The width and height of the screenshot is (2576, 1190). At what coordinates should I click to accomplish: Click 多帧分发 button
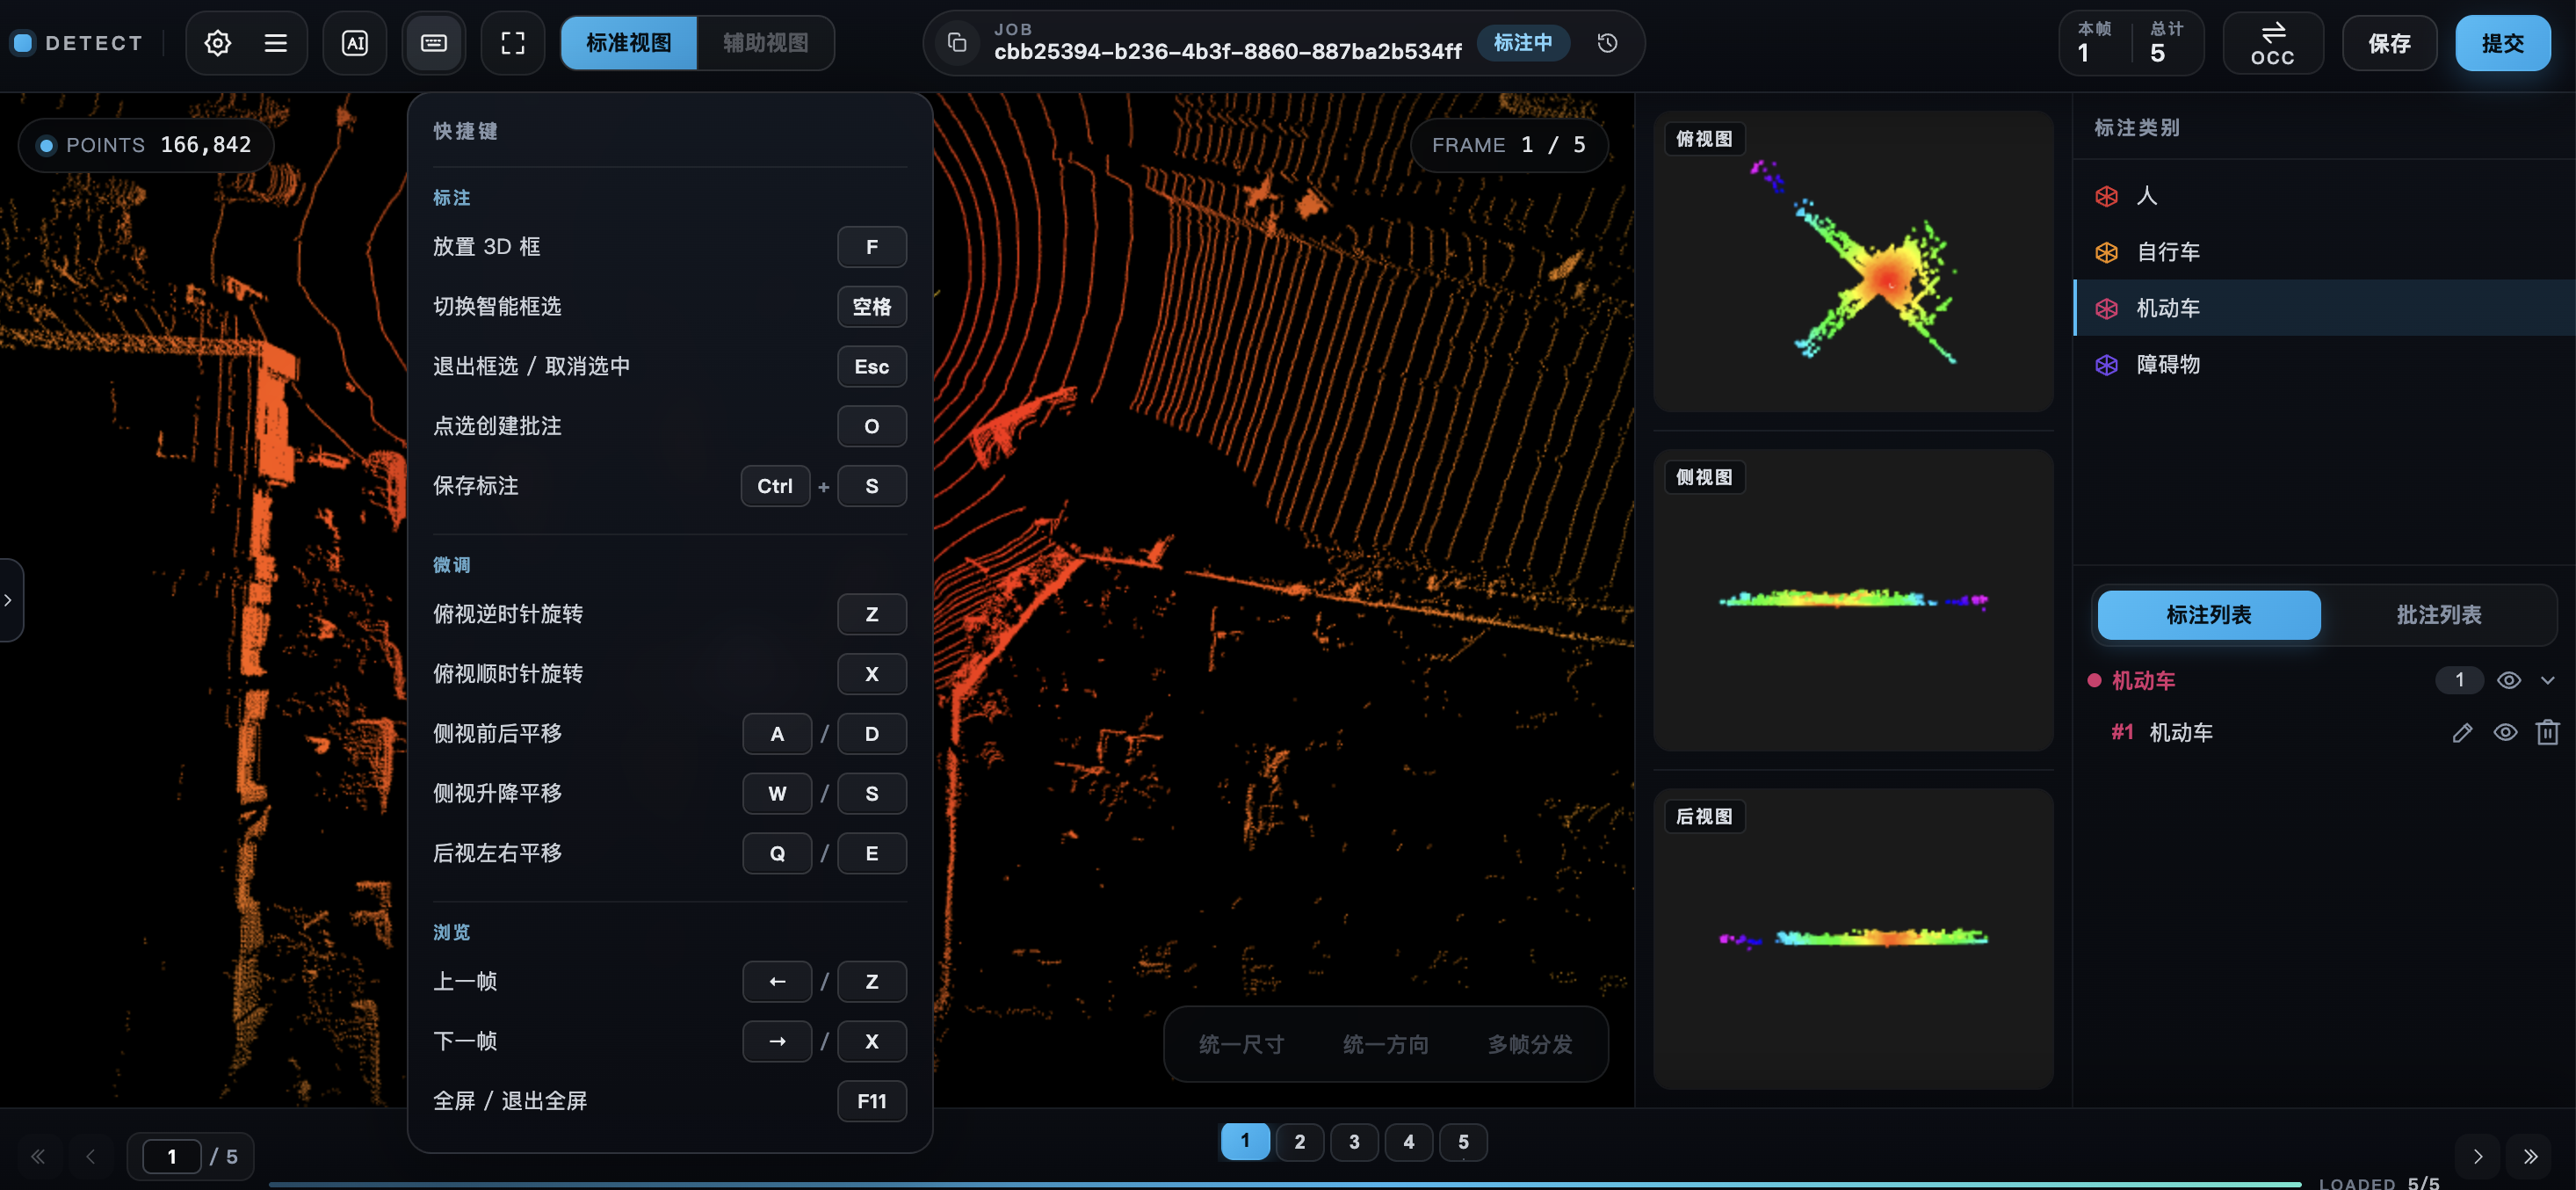click(x=1529, y=1045)
